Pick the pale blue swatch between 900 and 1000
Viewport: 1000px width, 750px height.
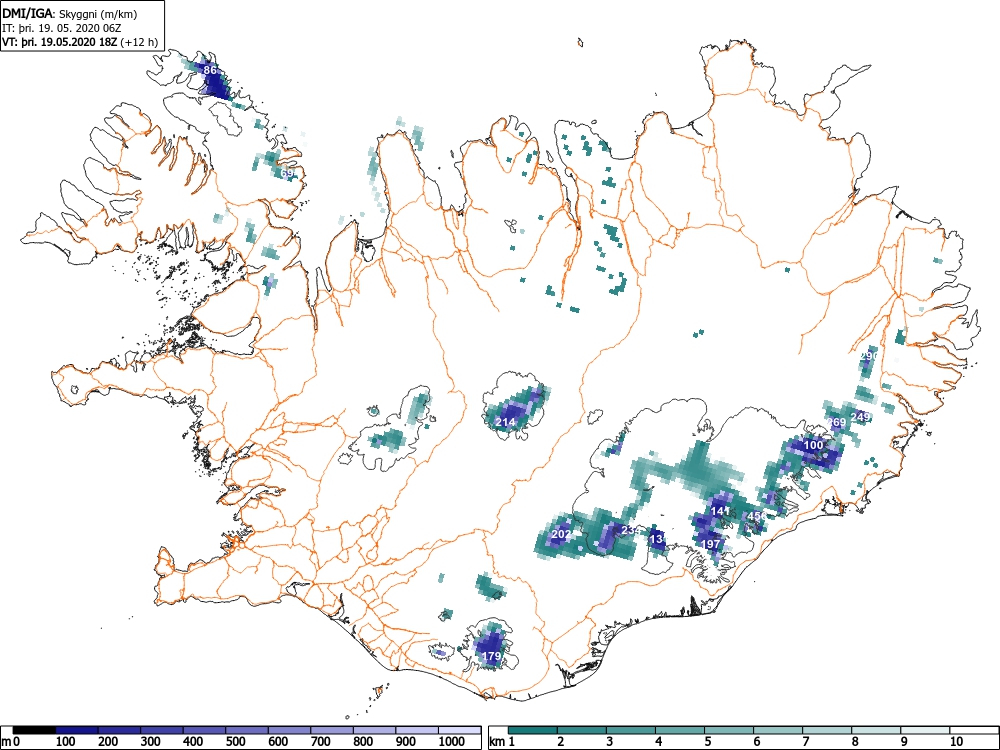click(x=417, y=730)
